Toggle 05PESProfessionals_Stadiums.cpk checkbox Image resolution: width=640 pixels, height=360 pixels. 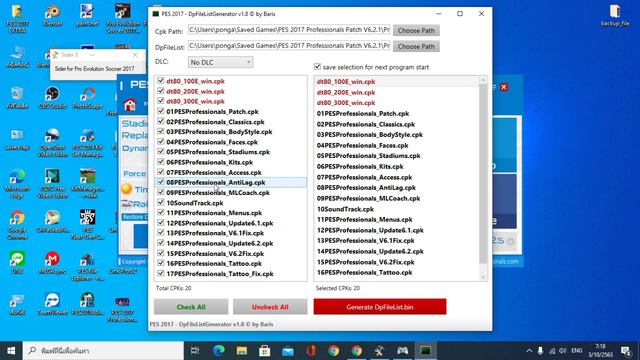160,151
